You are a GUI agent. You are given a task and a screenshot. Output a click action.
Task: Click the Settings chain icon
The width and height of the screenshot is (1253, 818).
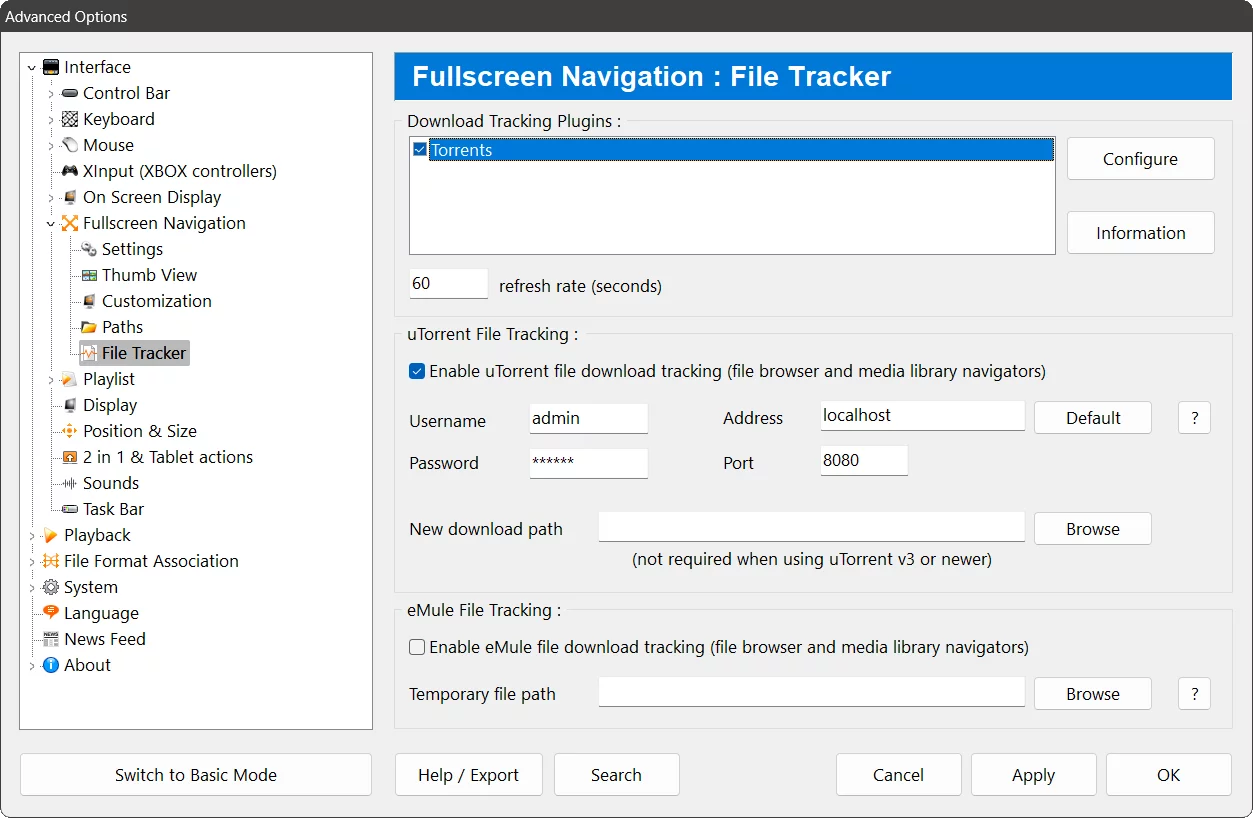[89, 249]
